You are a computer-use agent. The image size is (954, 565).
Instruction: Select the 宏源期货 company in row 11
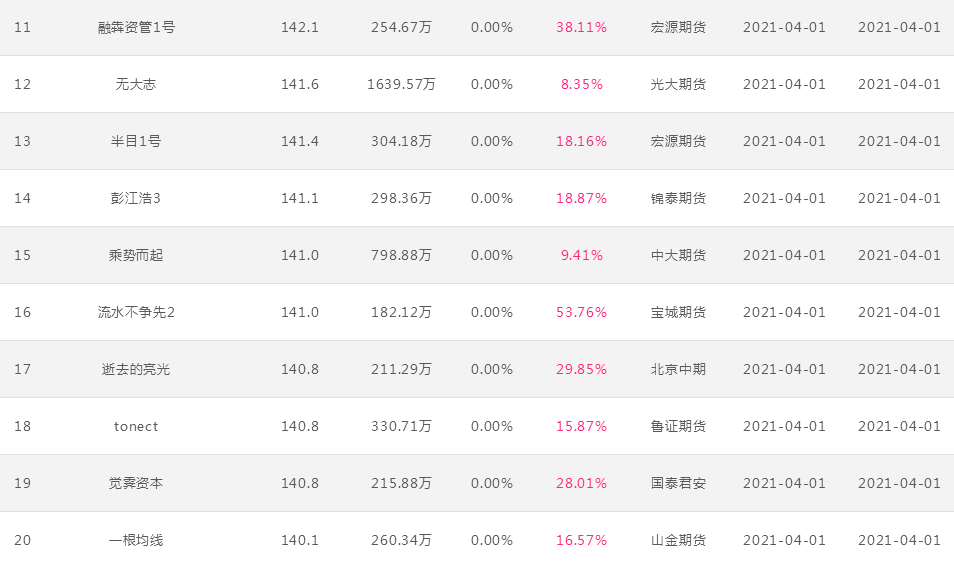[x=678, y=27]
